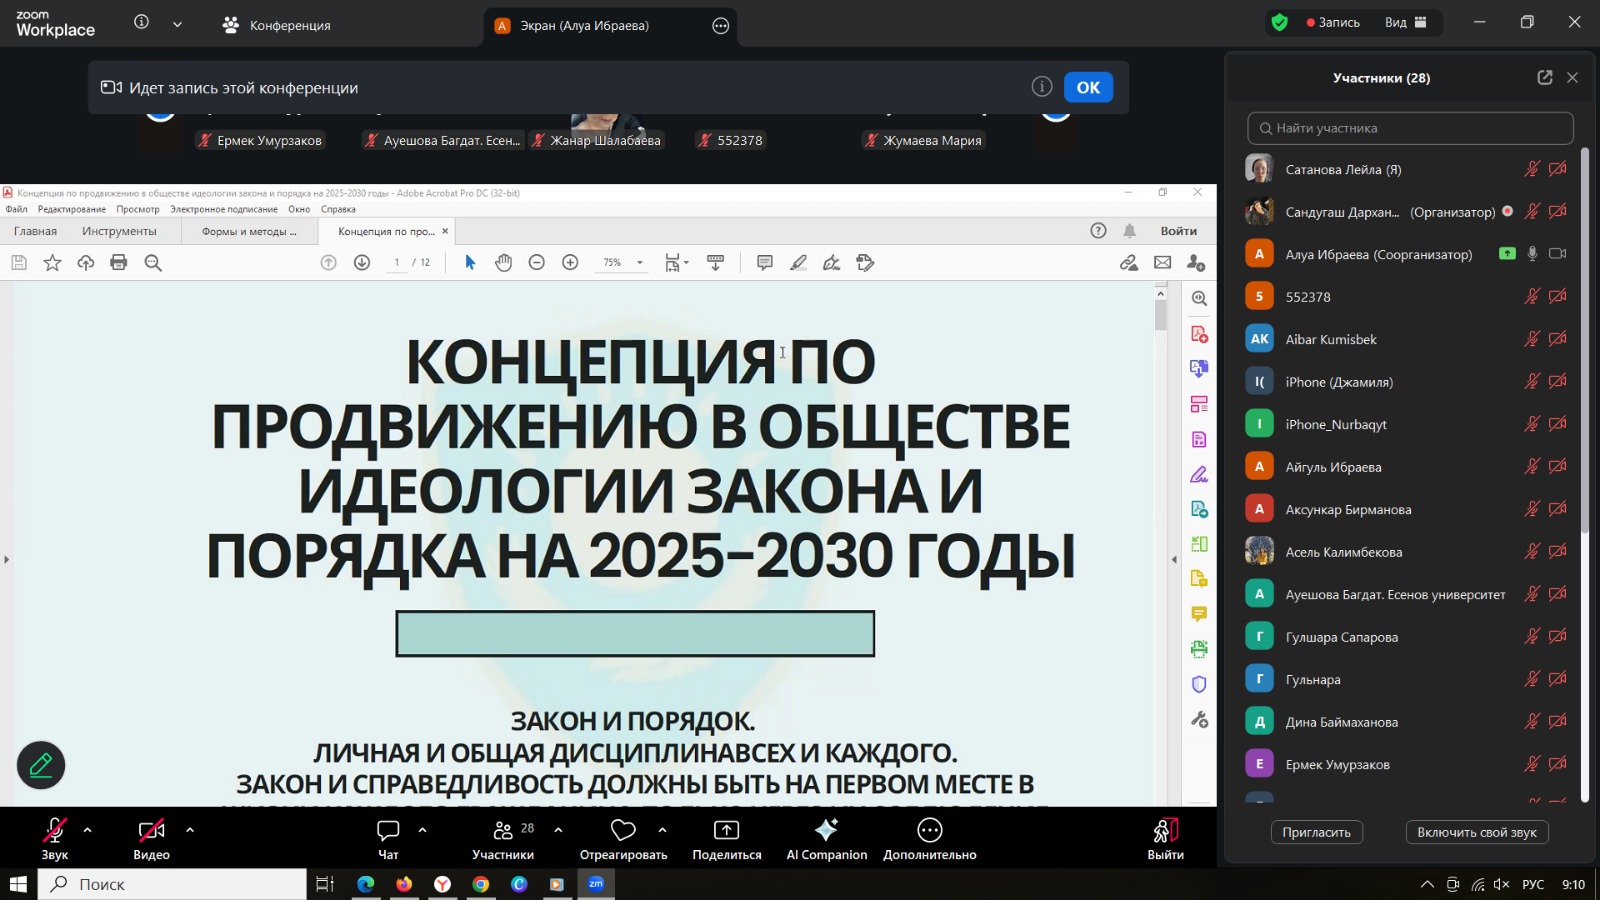Start your video with the Видео button
Screen dimensions: 1600x900
point(150,837)
